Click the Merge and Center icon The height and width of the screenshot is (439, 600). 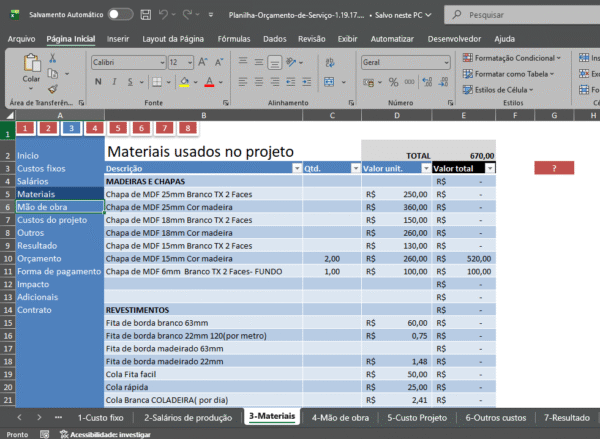pyautogui.click(x=329, y=82)
